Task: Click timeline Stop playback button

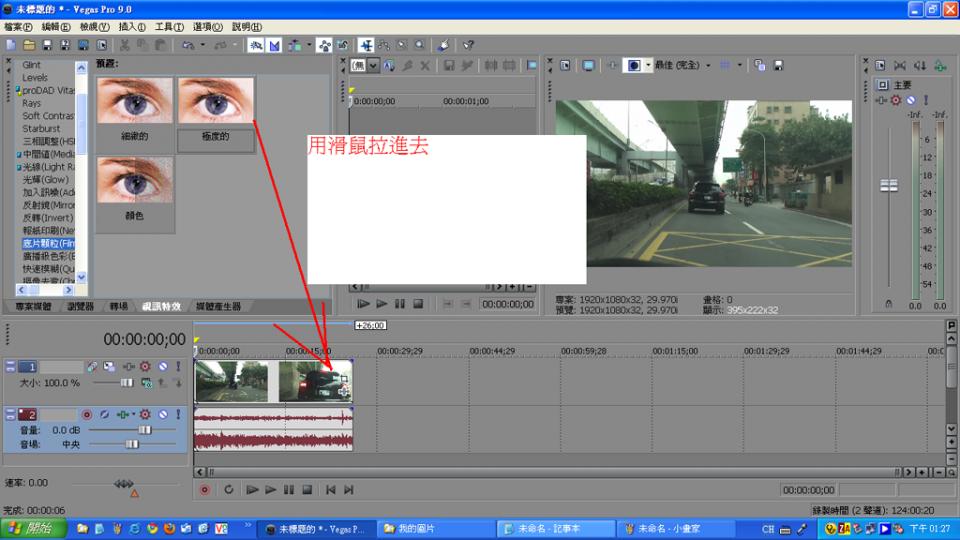Action: click(307, 490)
